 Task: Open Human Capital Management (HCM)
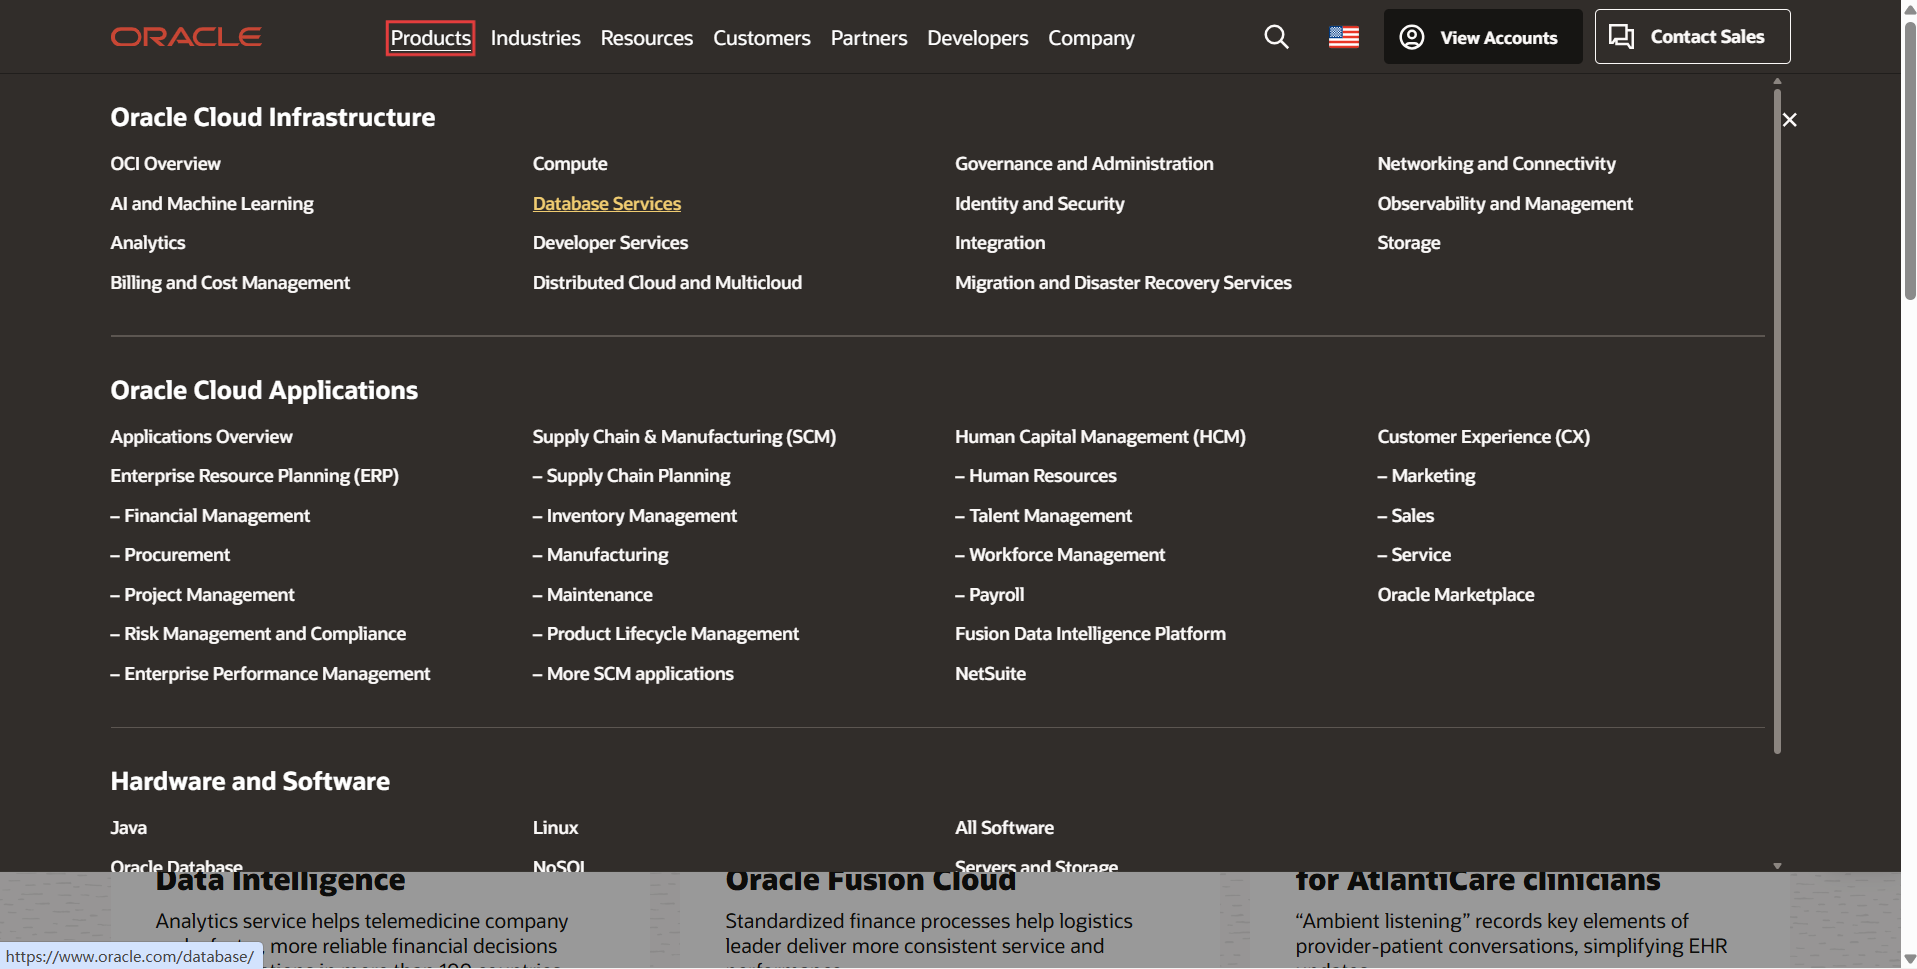click(x=1100, y=437)
